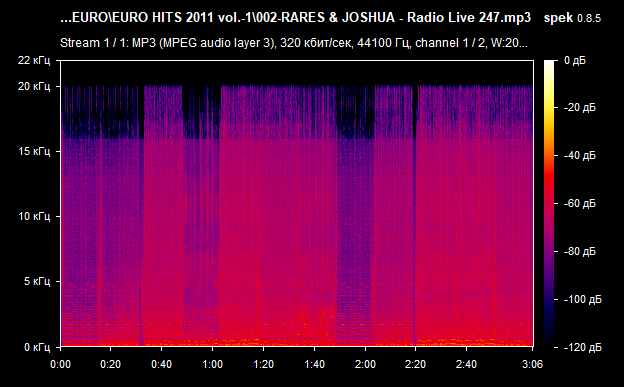Click the '0:20' time axis label
Image resolution: width=624 pixels, height=387 pixels.
[x=111, y=364]
